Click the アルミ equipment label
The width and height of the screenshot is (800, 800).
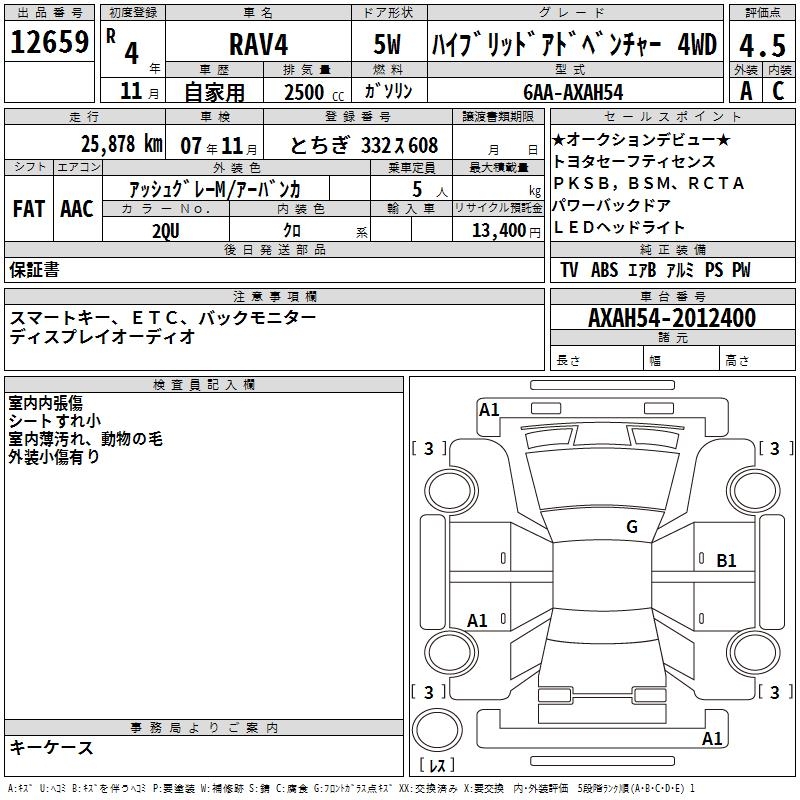(x=680, y=269)
